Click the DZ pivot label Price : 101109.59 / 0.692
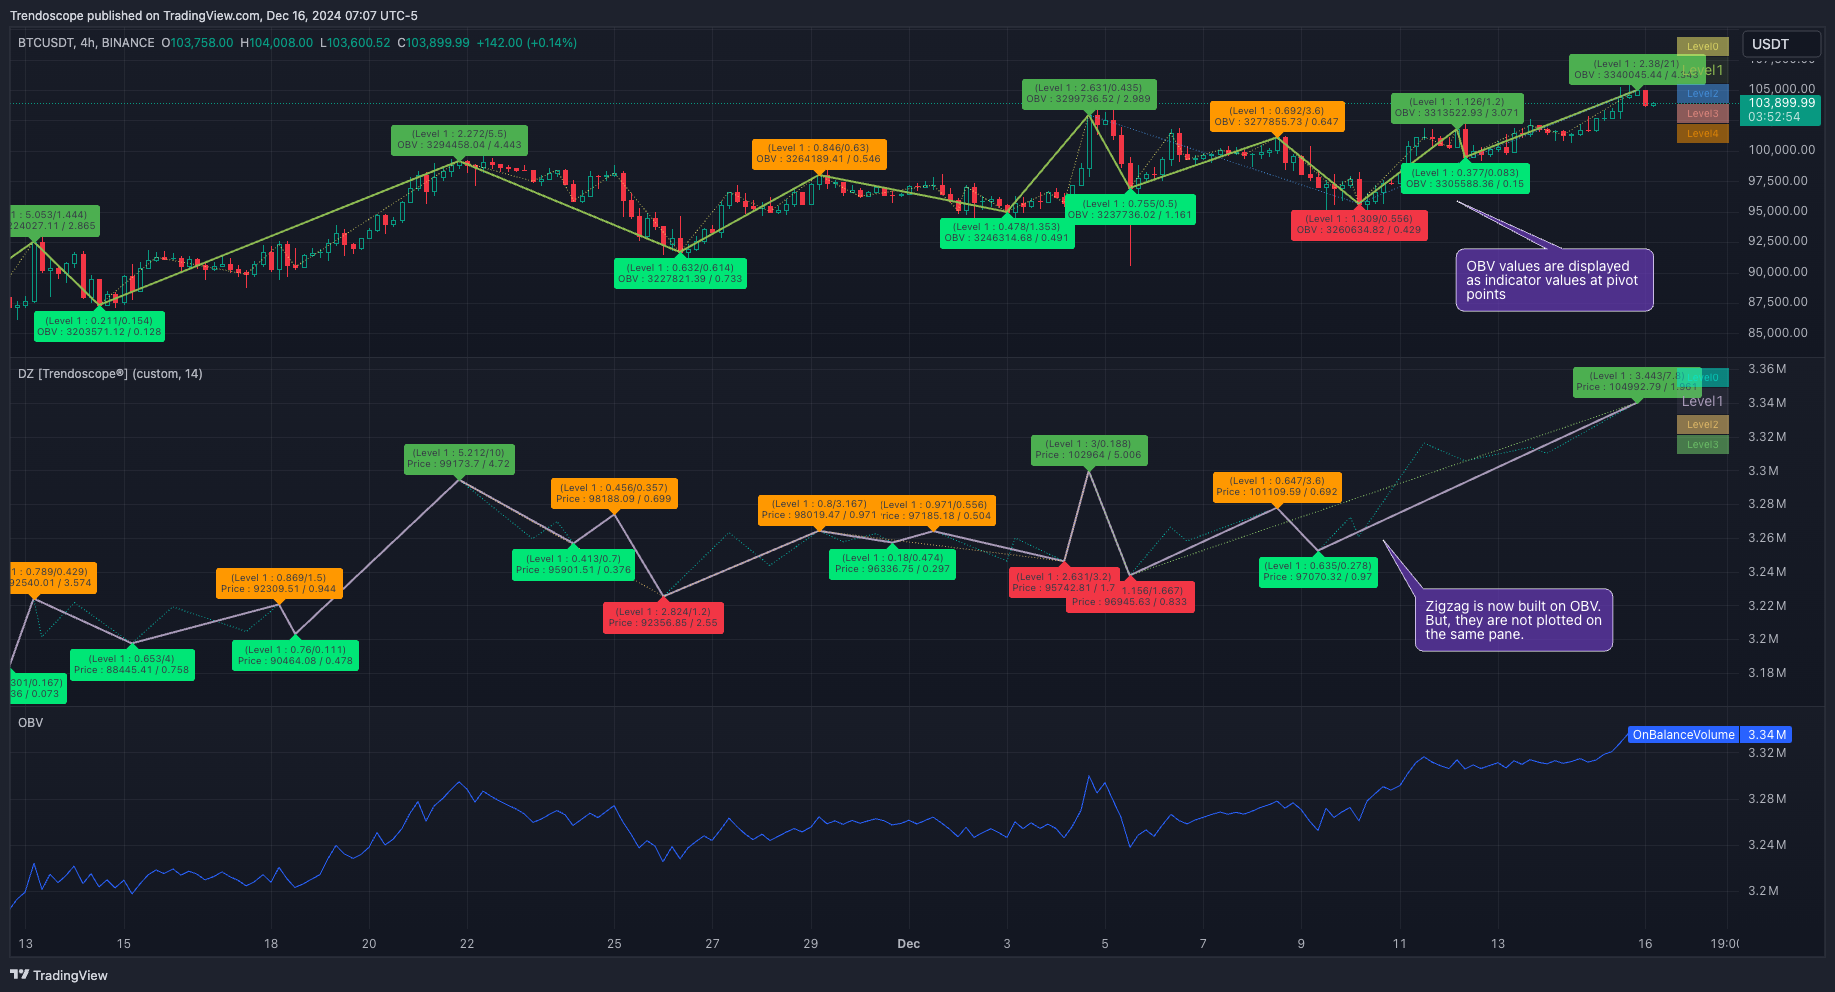Viewport: 1835px width, 992px height. point(1277,486)
